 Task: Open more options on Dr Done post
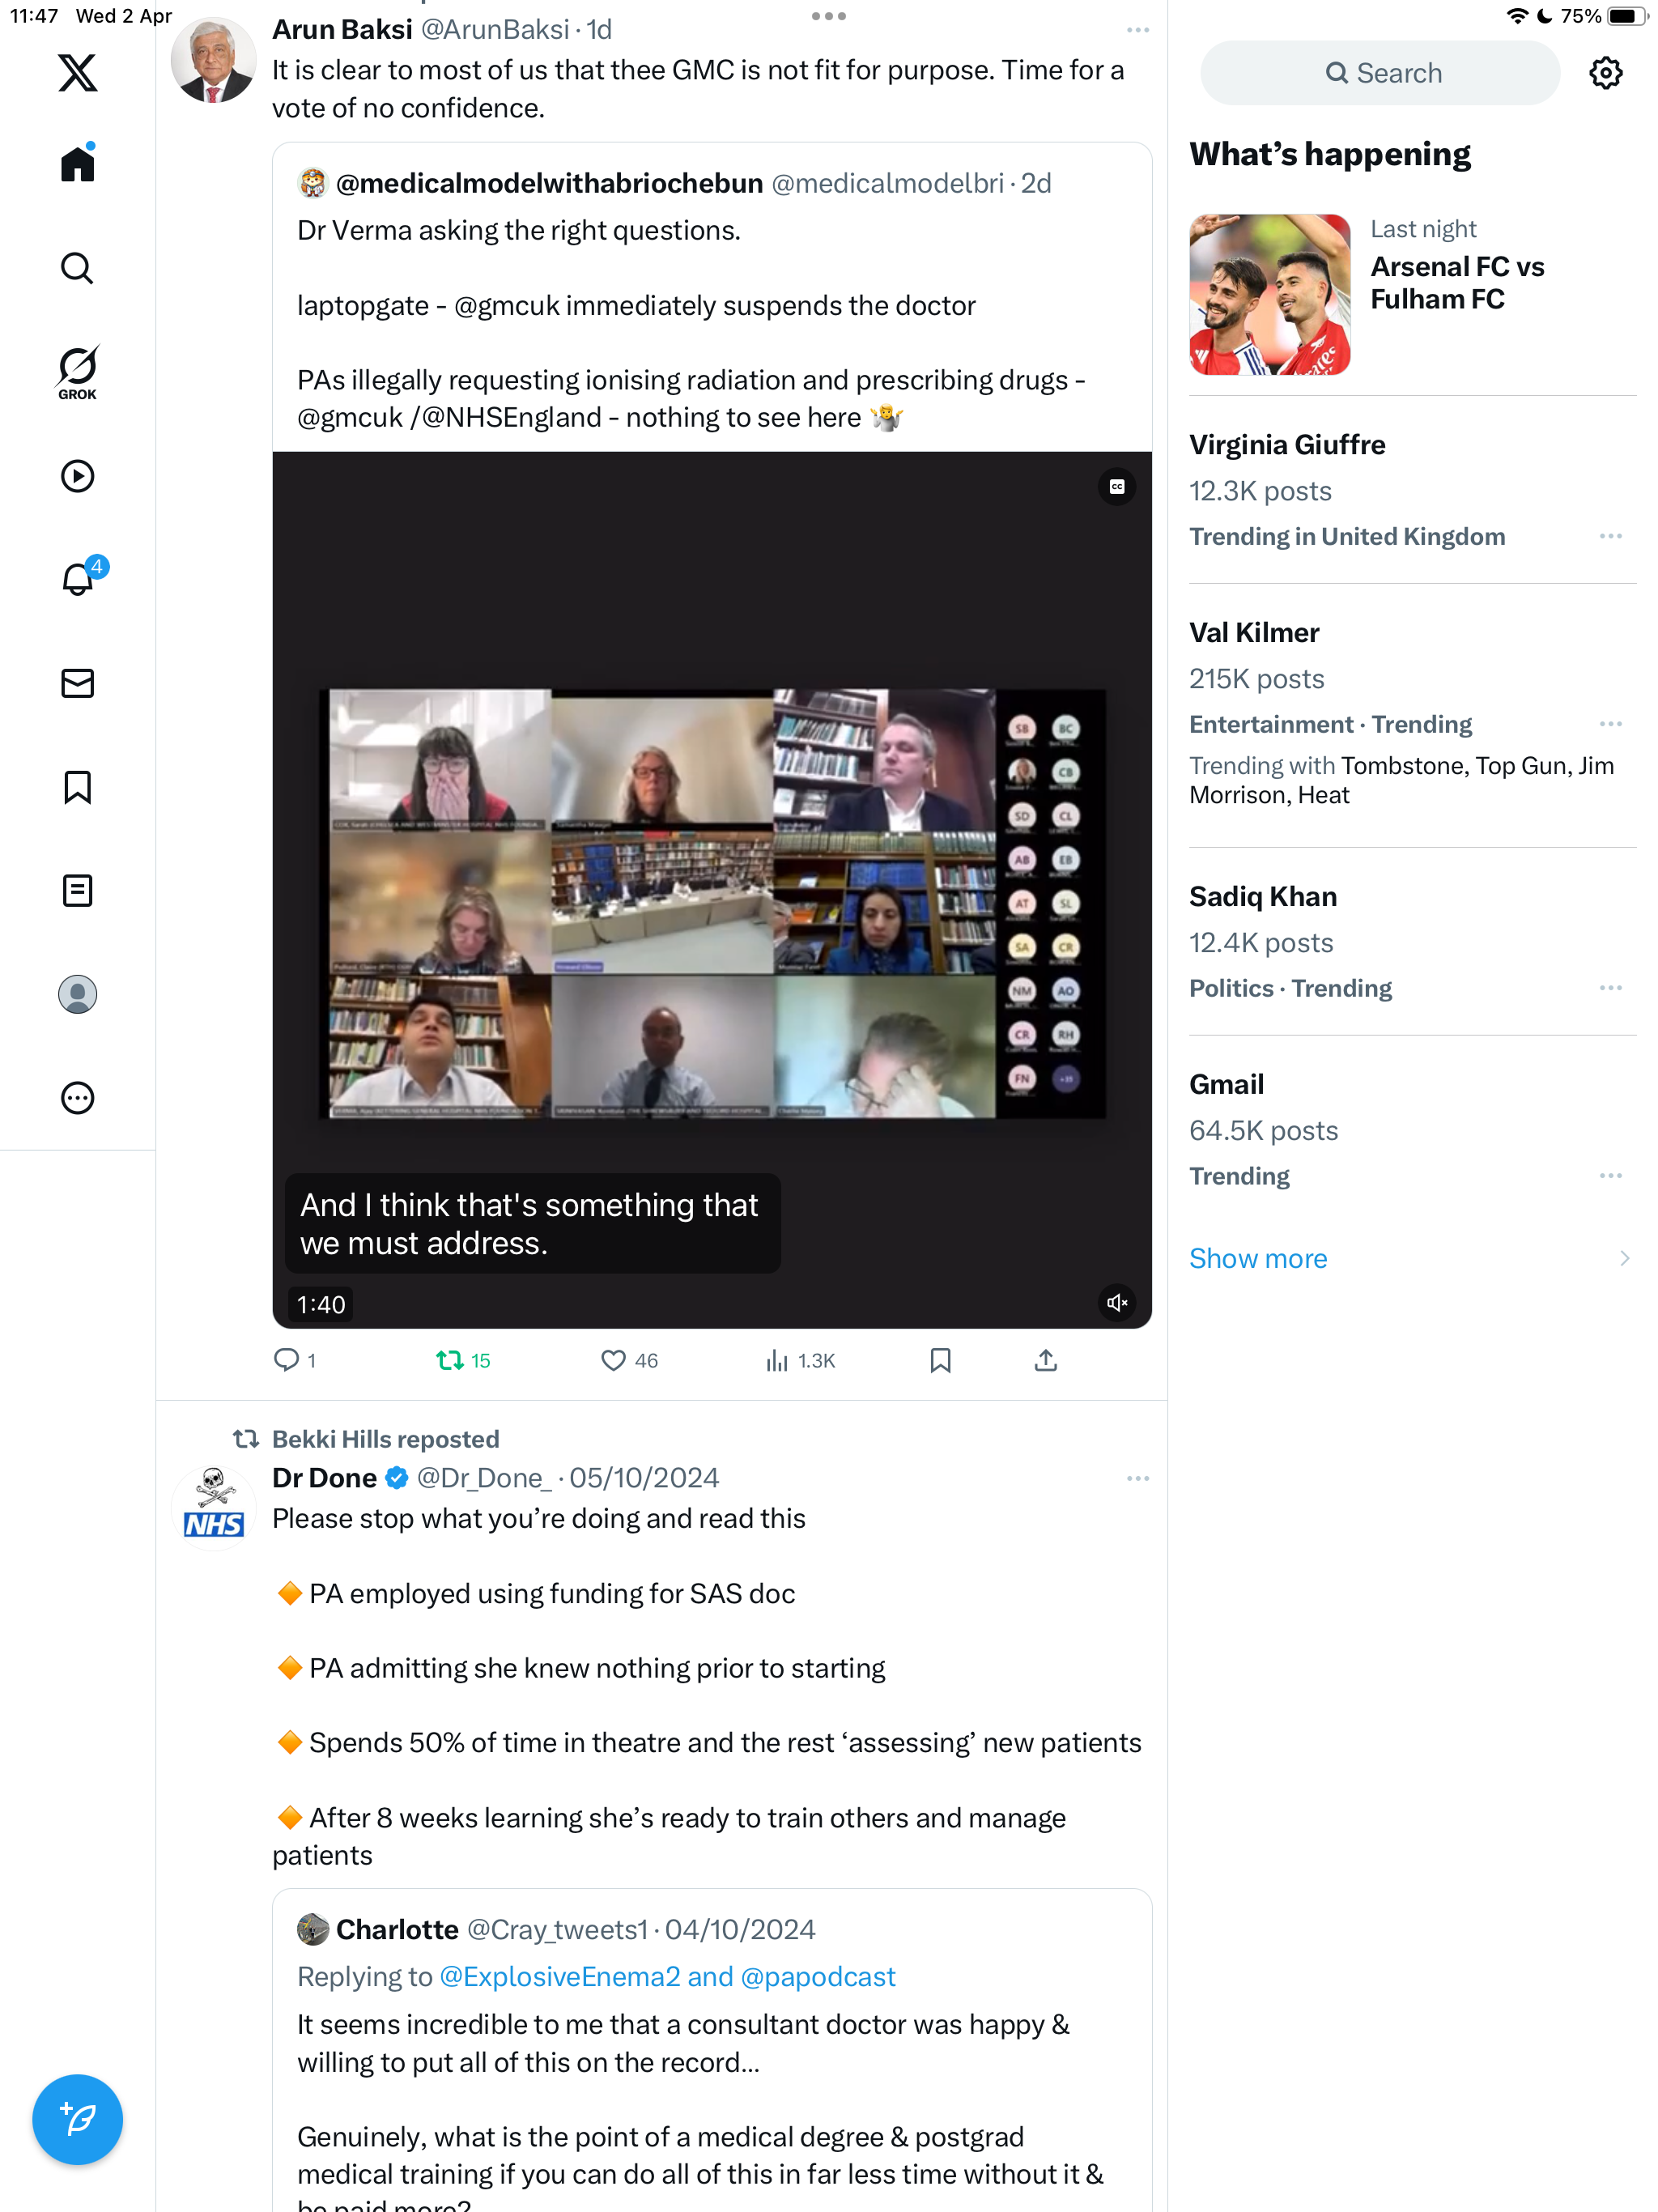coord(1137,1478)
